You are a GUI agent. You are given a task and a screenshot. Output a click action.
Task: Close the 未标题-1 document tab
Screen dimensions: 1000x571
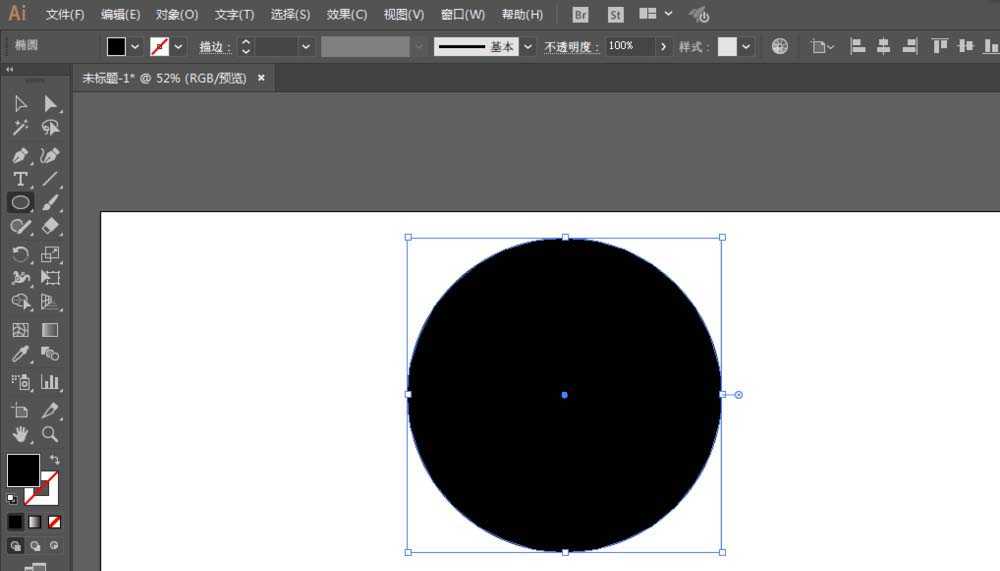(262, 78)
